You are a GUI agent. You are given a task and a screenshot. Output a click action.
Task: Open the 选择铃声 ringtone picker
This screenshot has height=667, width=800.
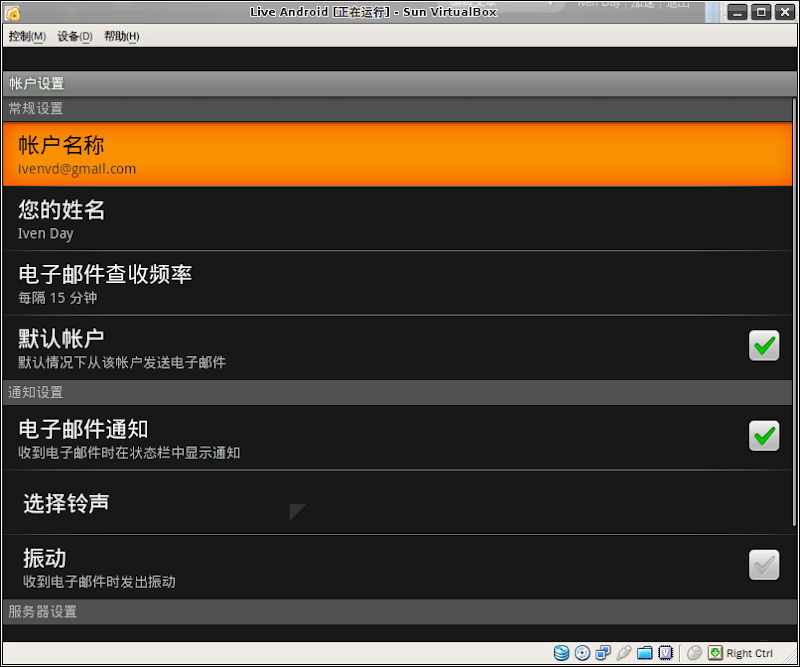tap(397, 503)
